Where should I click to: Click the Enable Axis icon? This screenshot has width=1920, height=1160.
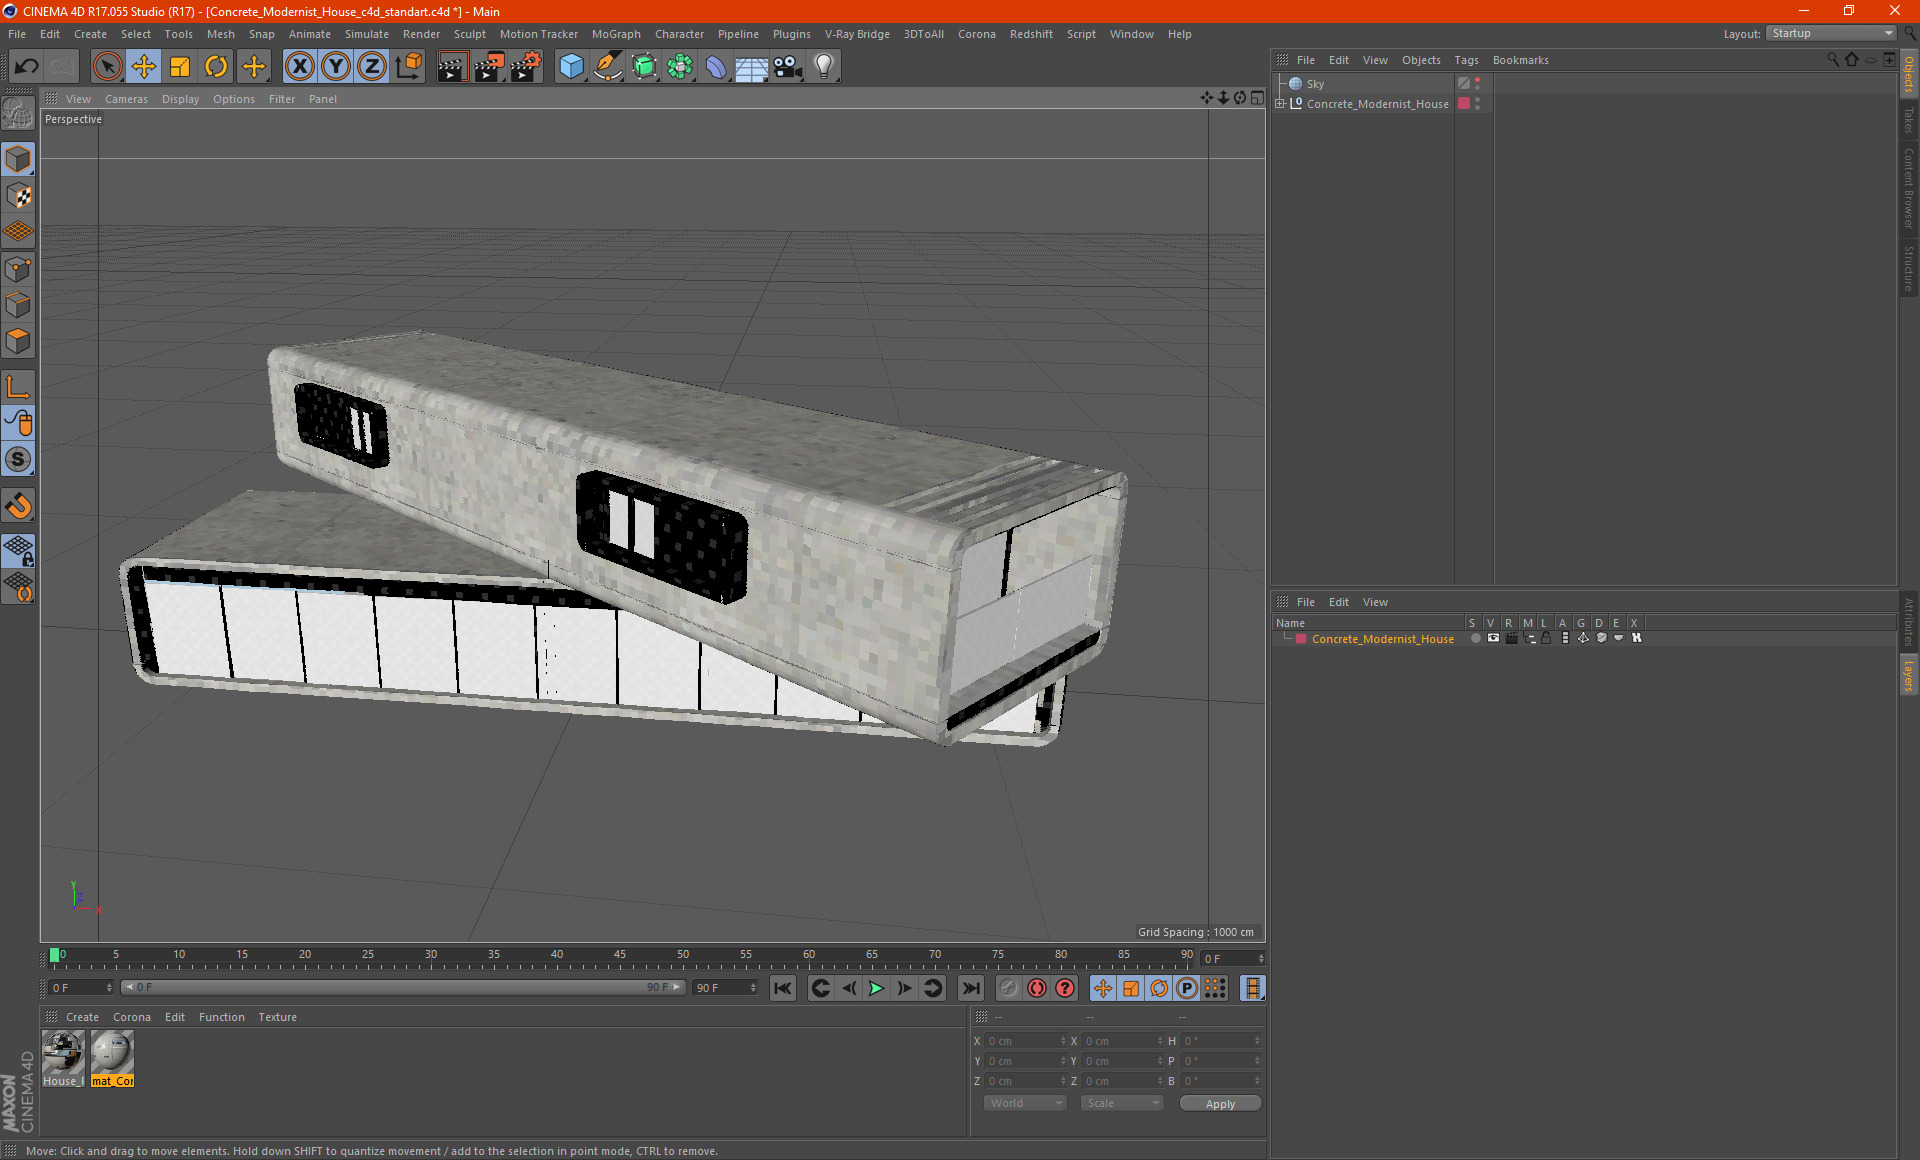(18, 387)
